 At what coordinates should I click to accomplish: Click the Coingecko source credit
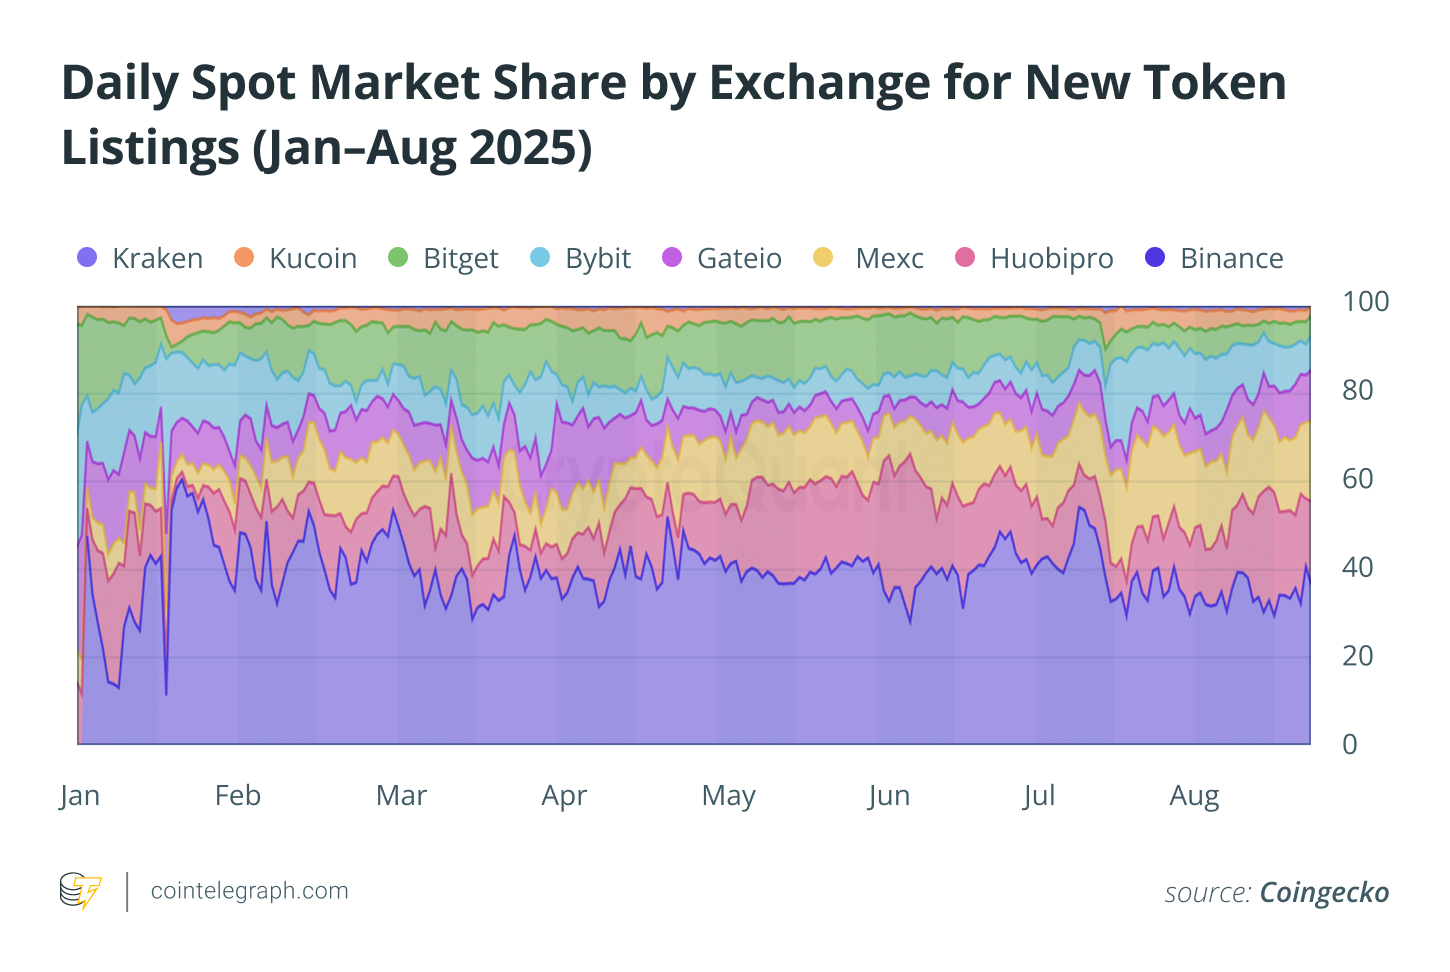1324,892
